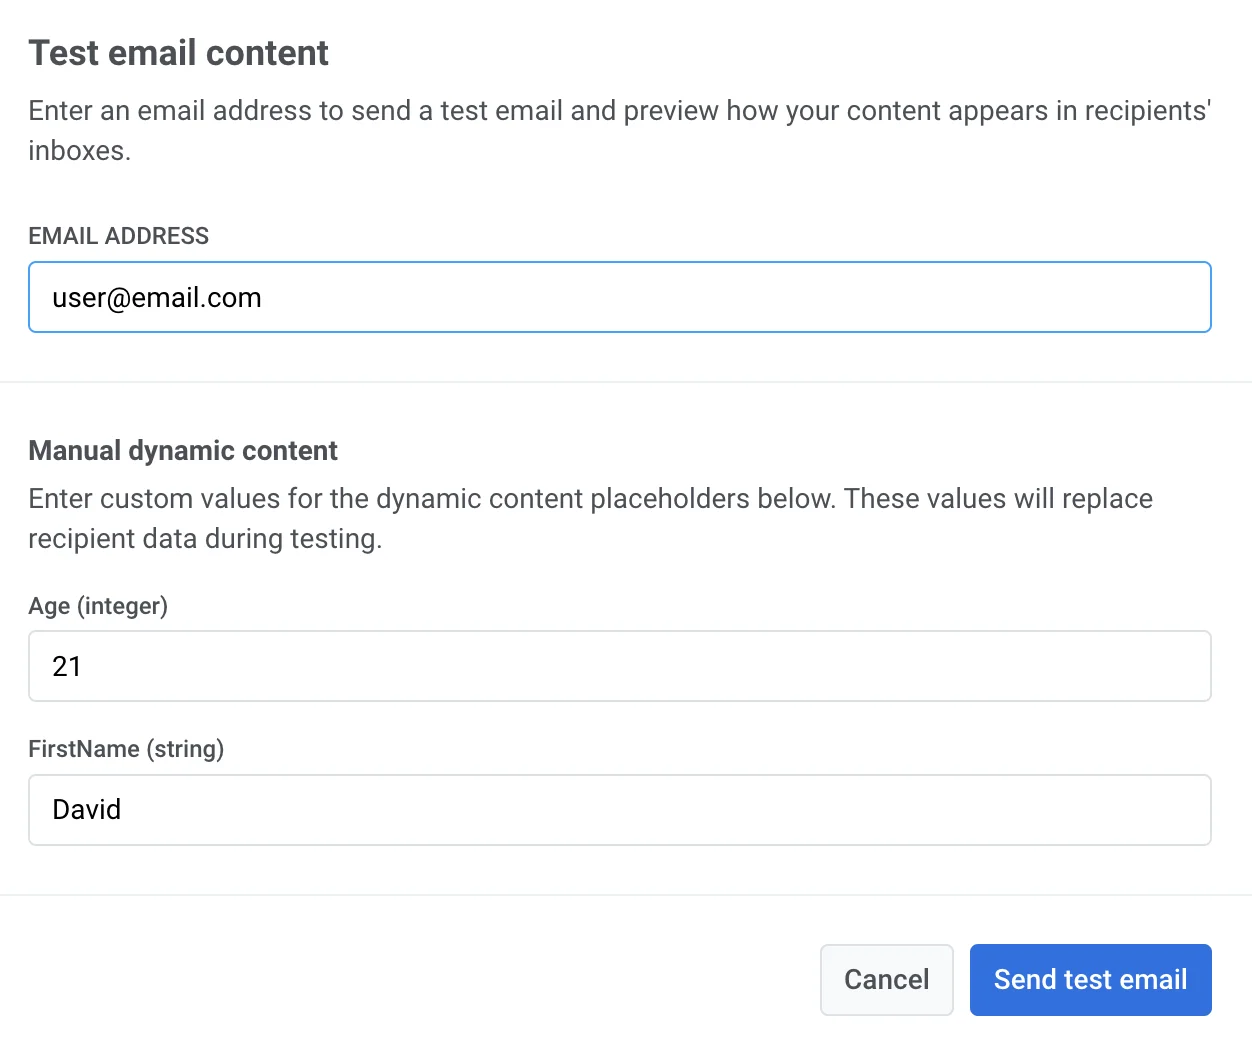Place cursor on the name David
Screen dimensions: 1252x1050
click(87, 810)
